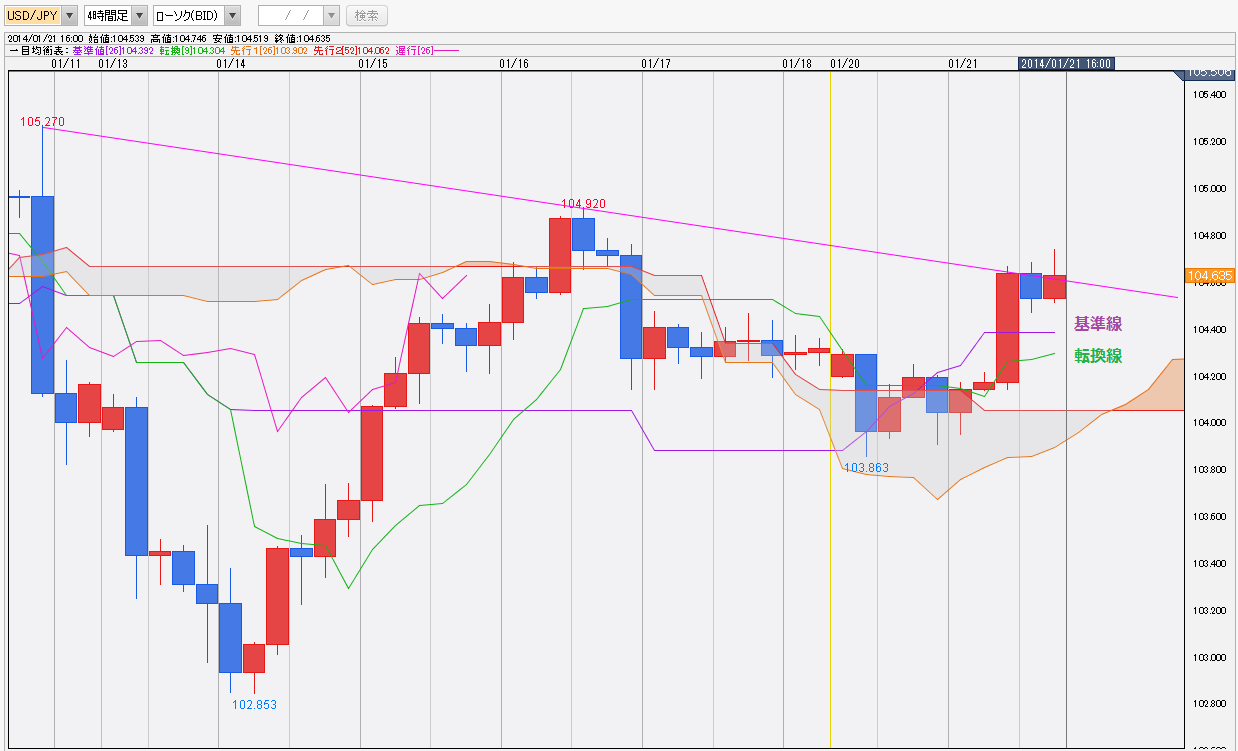This screenshot has height=751, width=1238.
Task: Open the USD/JPY currency pair dropdown
Action: (41, 15)
